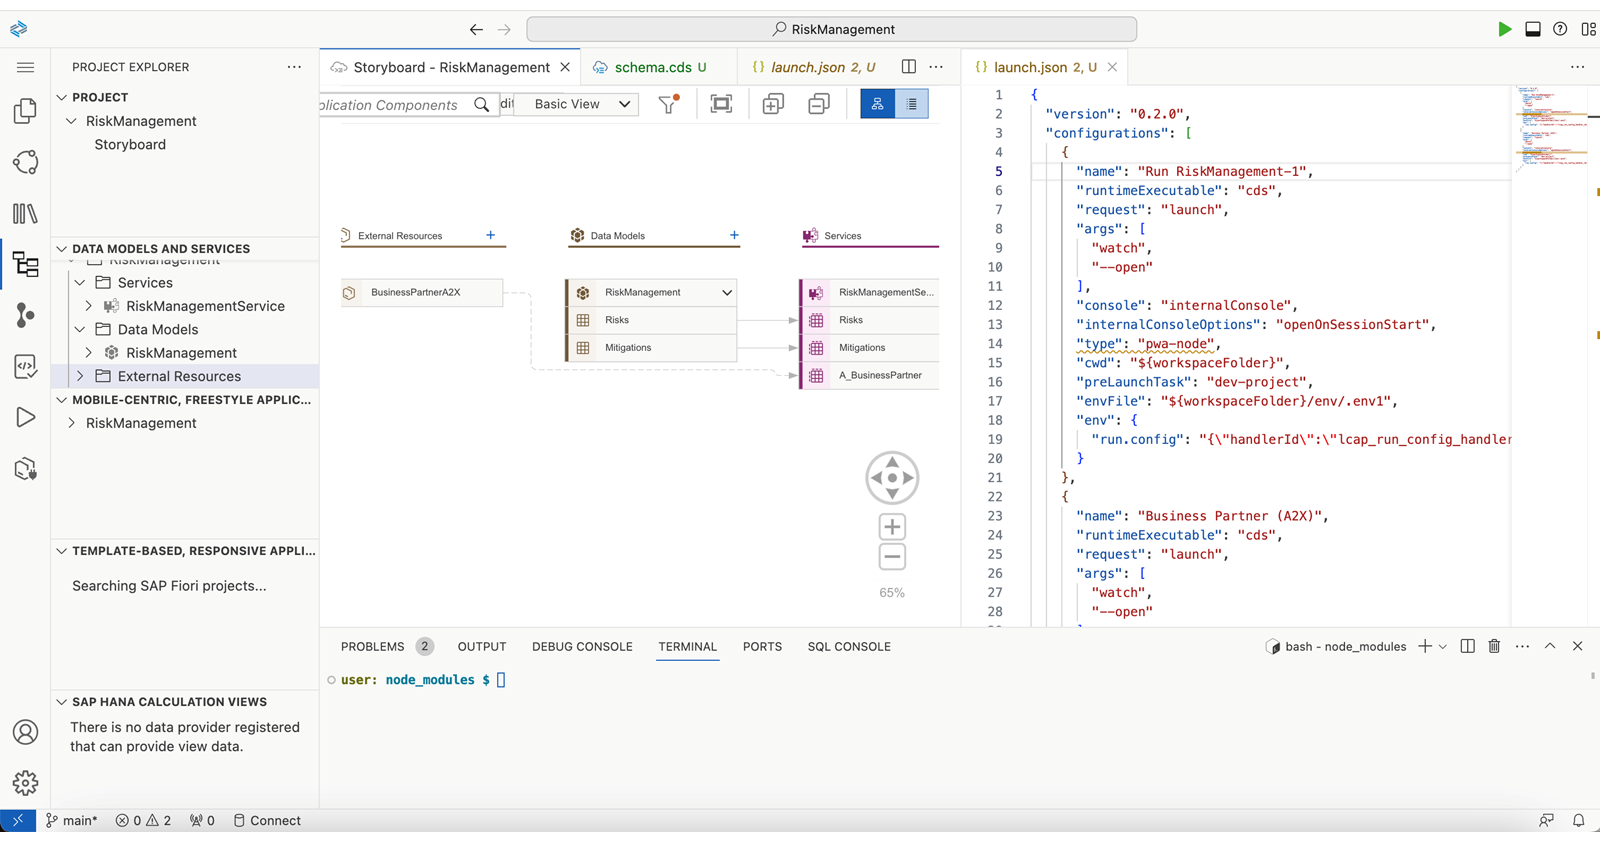Screen dimensions: 1600x842
Task: Collapse the PROJECT section
Action: (x=62, y=97)
